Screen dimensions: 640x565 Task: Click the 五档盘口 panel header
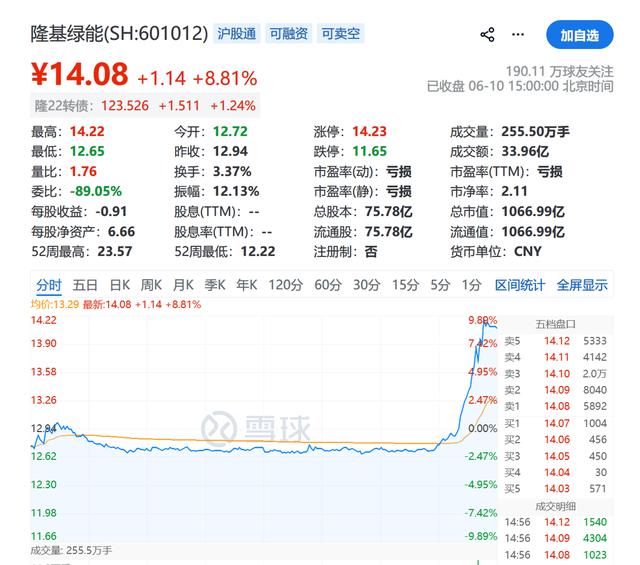click(556, 324)
